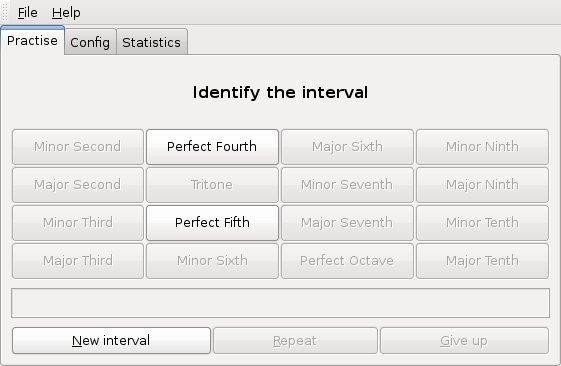The width and height of the screenshot is (561, 366).
Task: Start a New interval
Action: (x=111, y=341)
